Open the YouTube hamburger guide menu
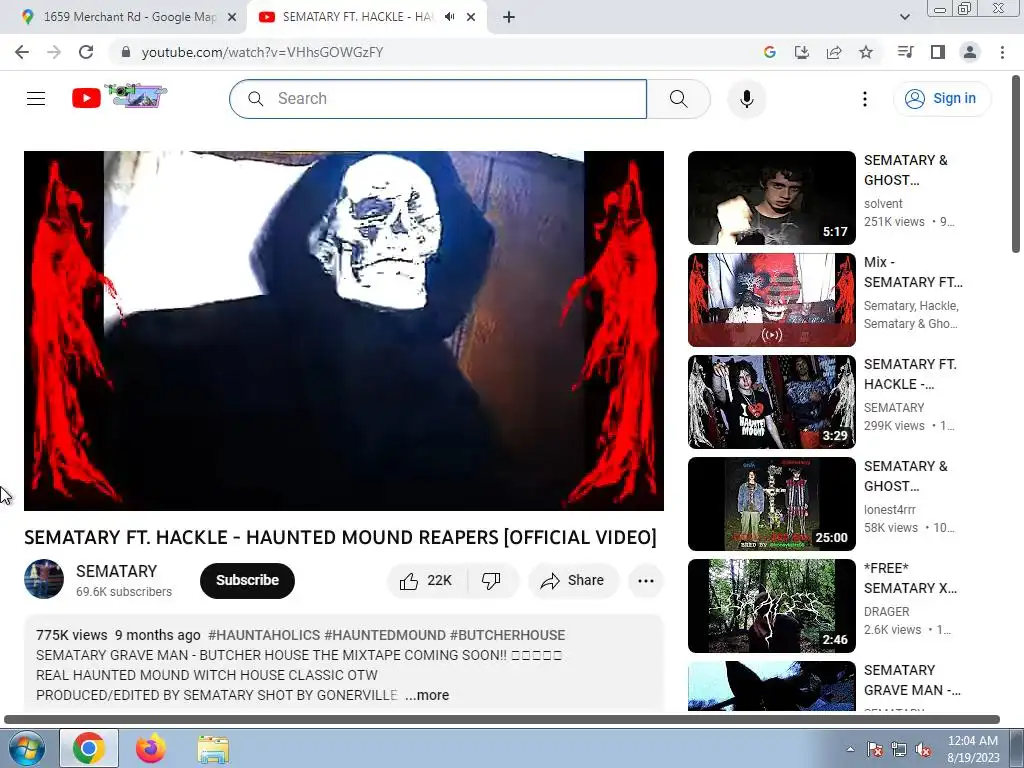 point(36,99)
